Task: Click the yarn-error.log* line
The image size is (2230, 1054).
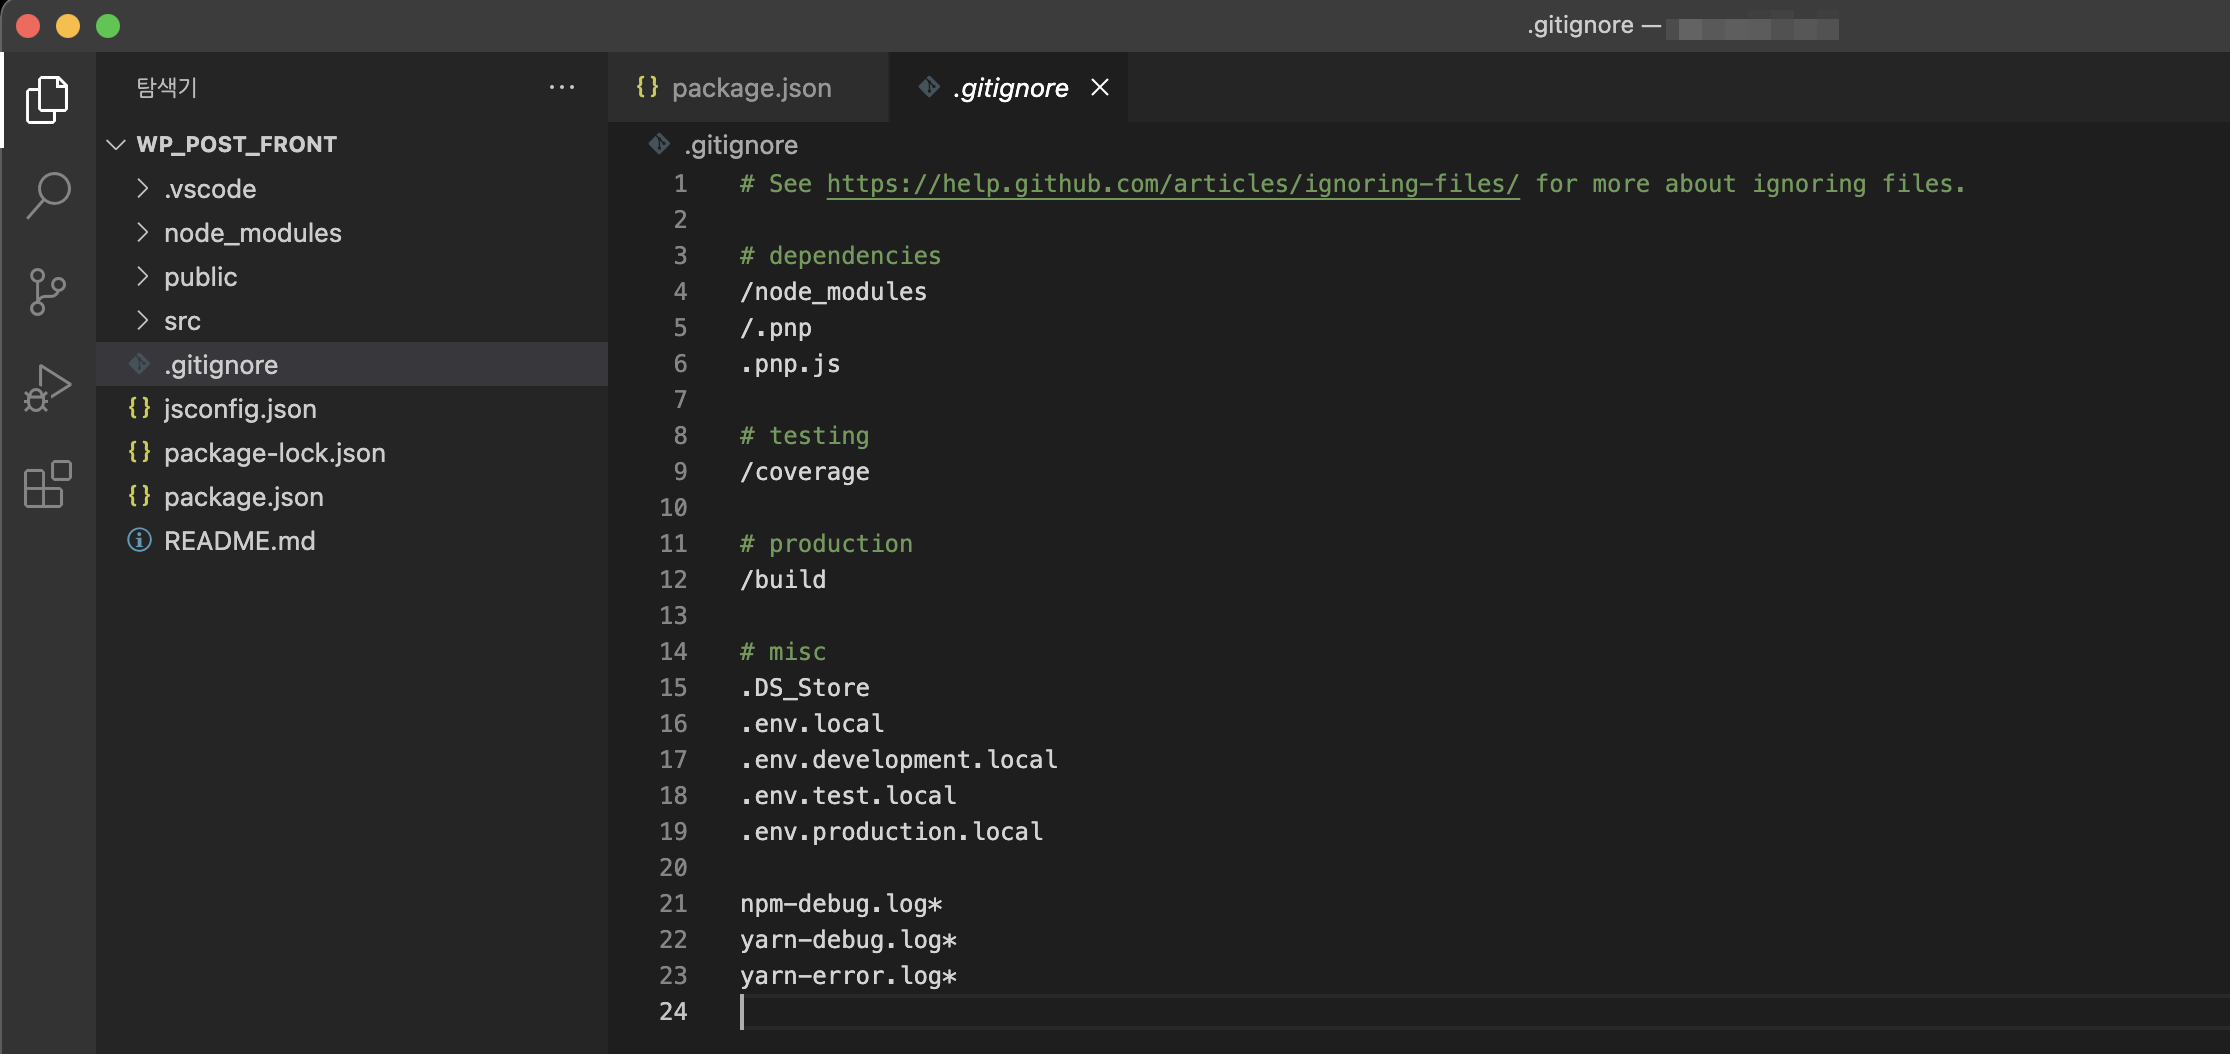Action: (848, 976)
